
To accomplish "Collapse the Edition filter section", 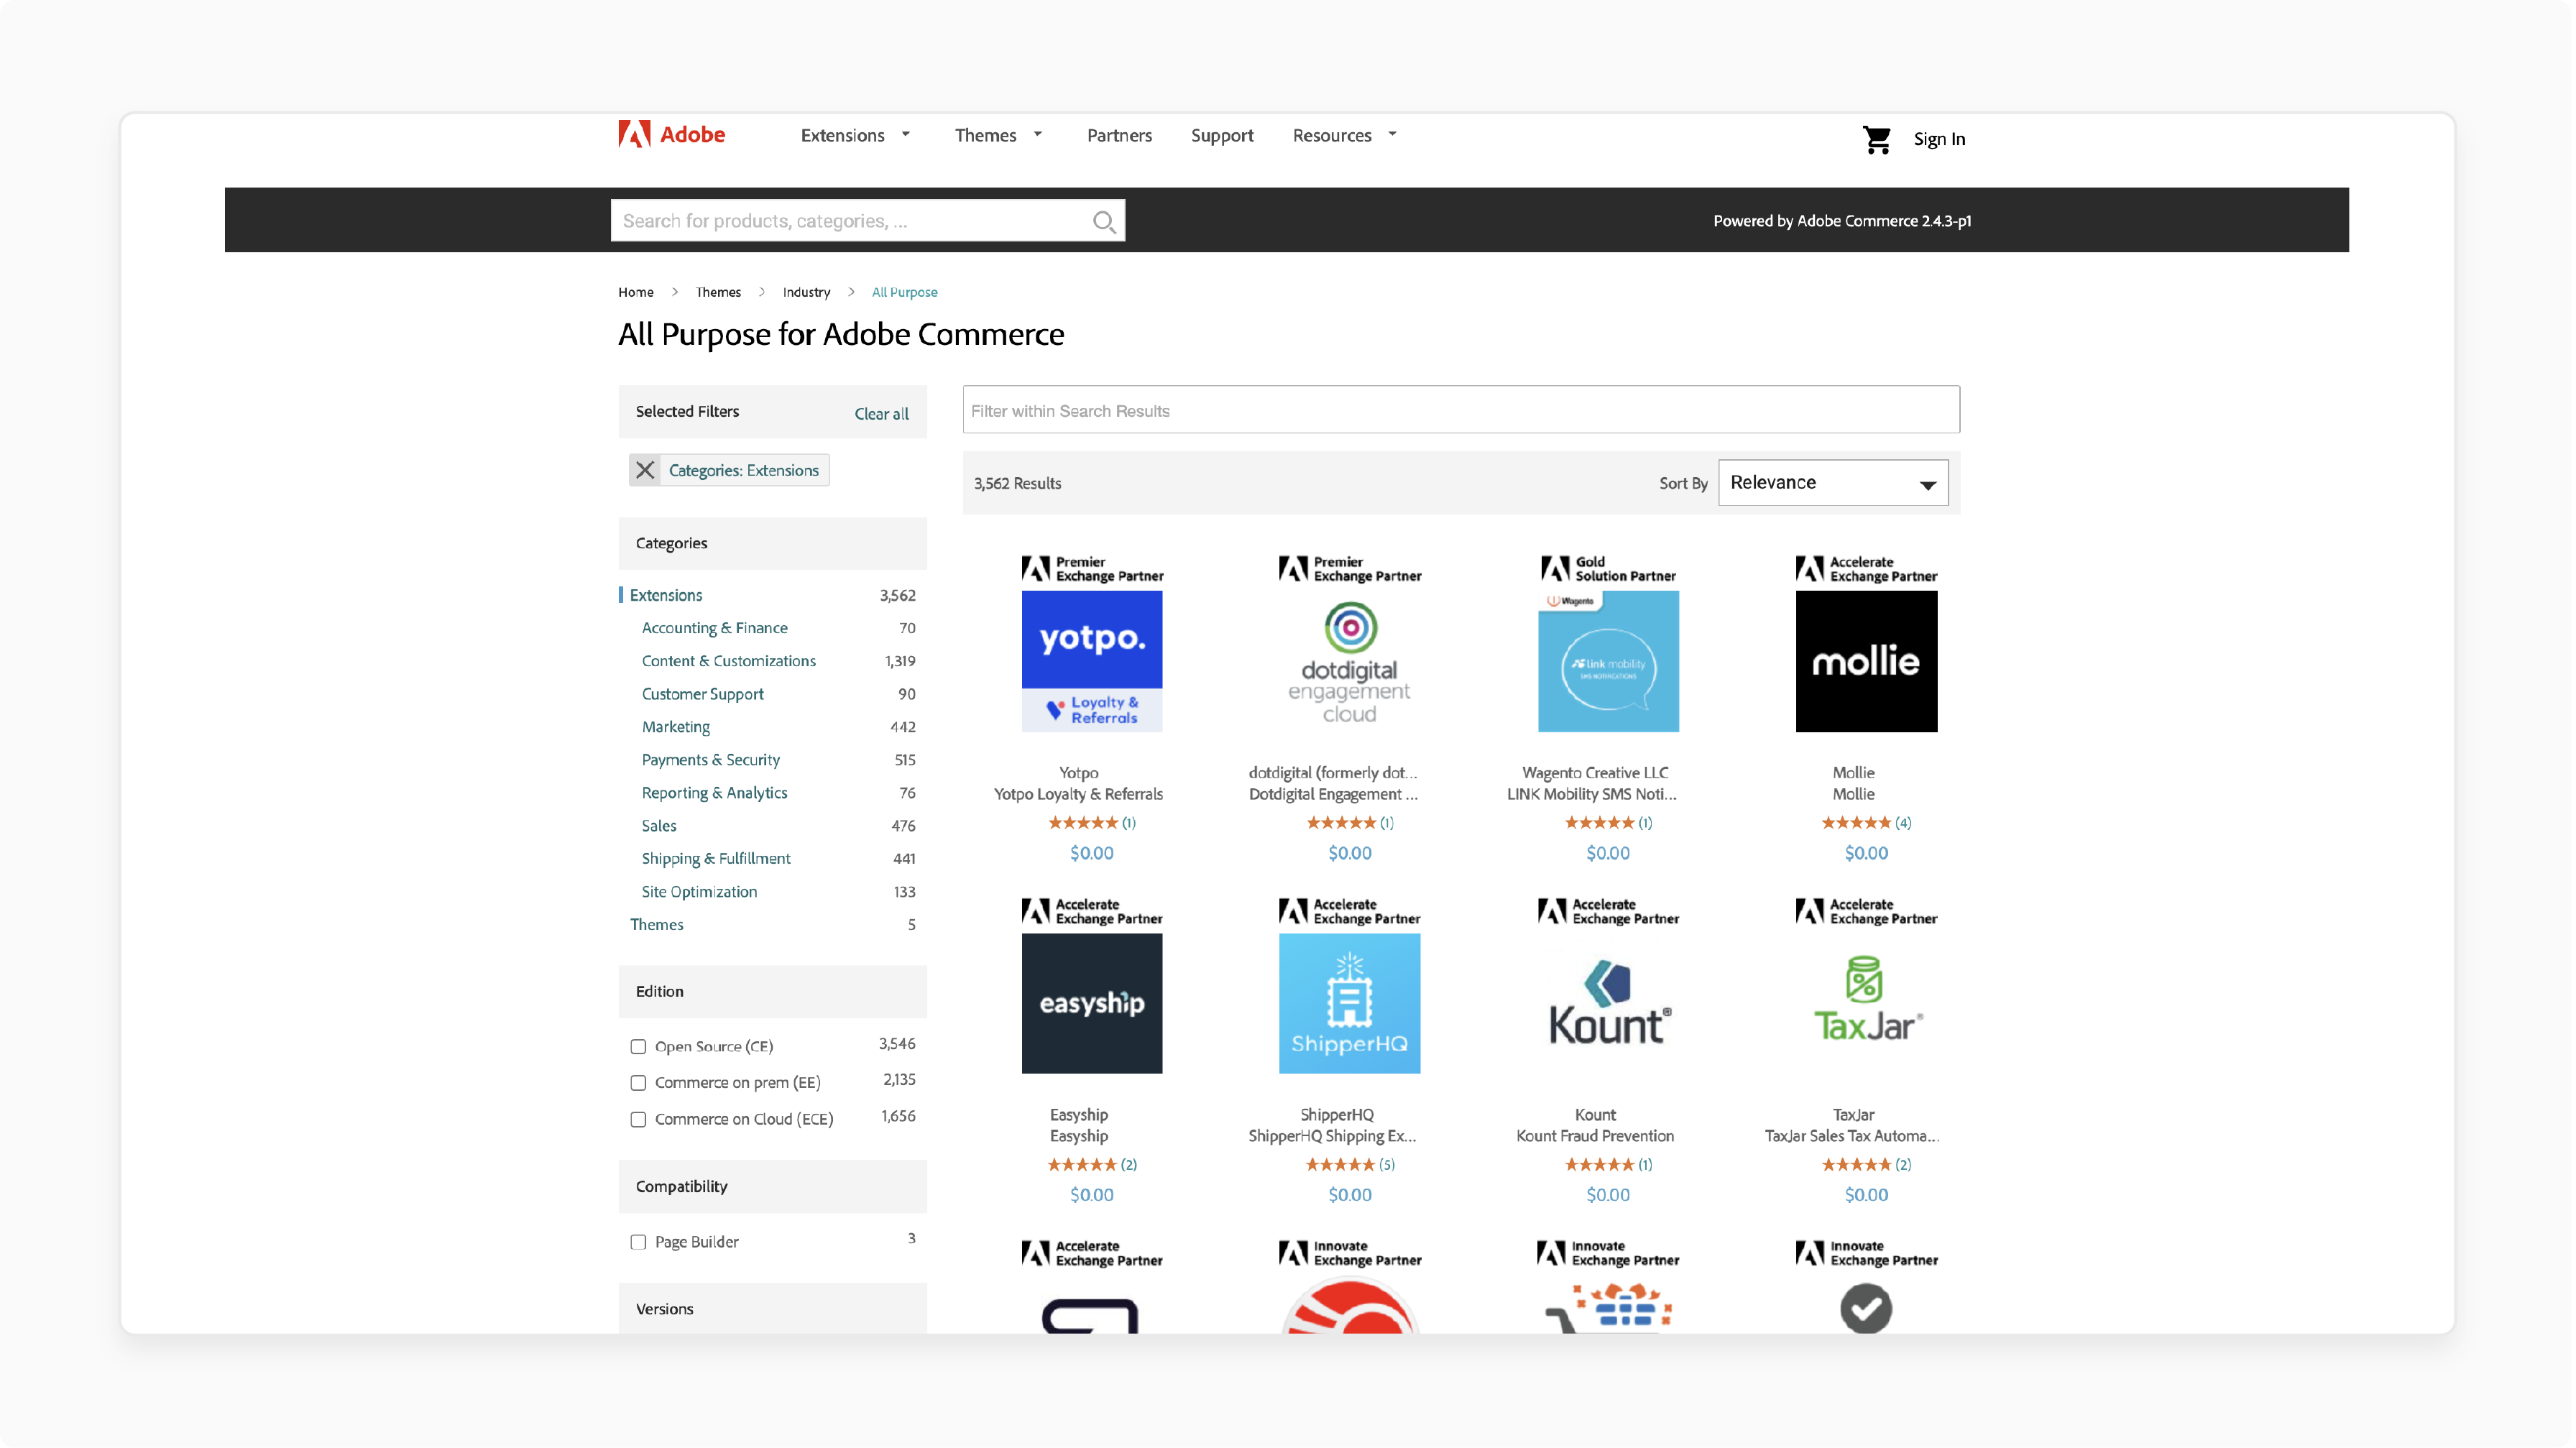I will (772, 991).
